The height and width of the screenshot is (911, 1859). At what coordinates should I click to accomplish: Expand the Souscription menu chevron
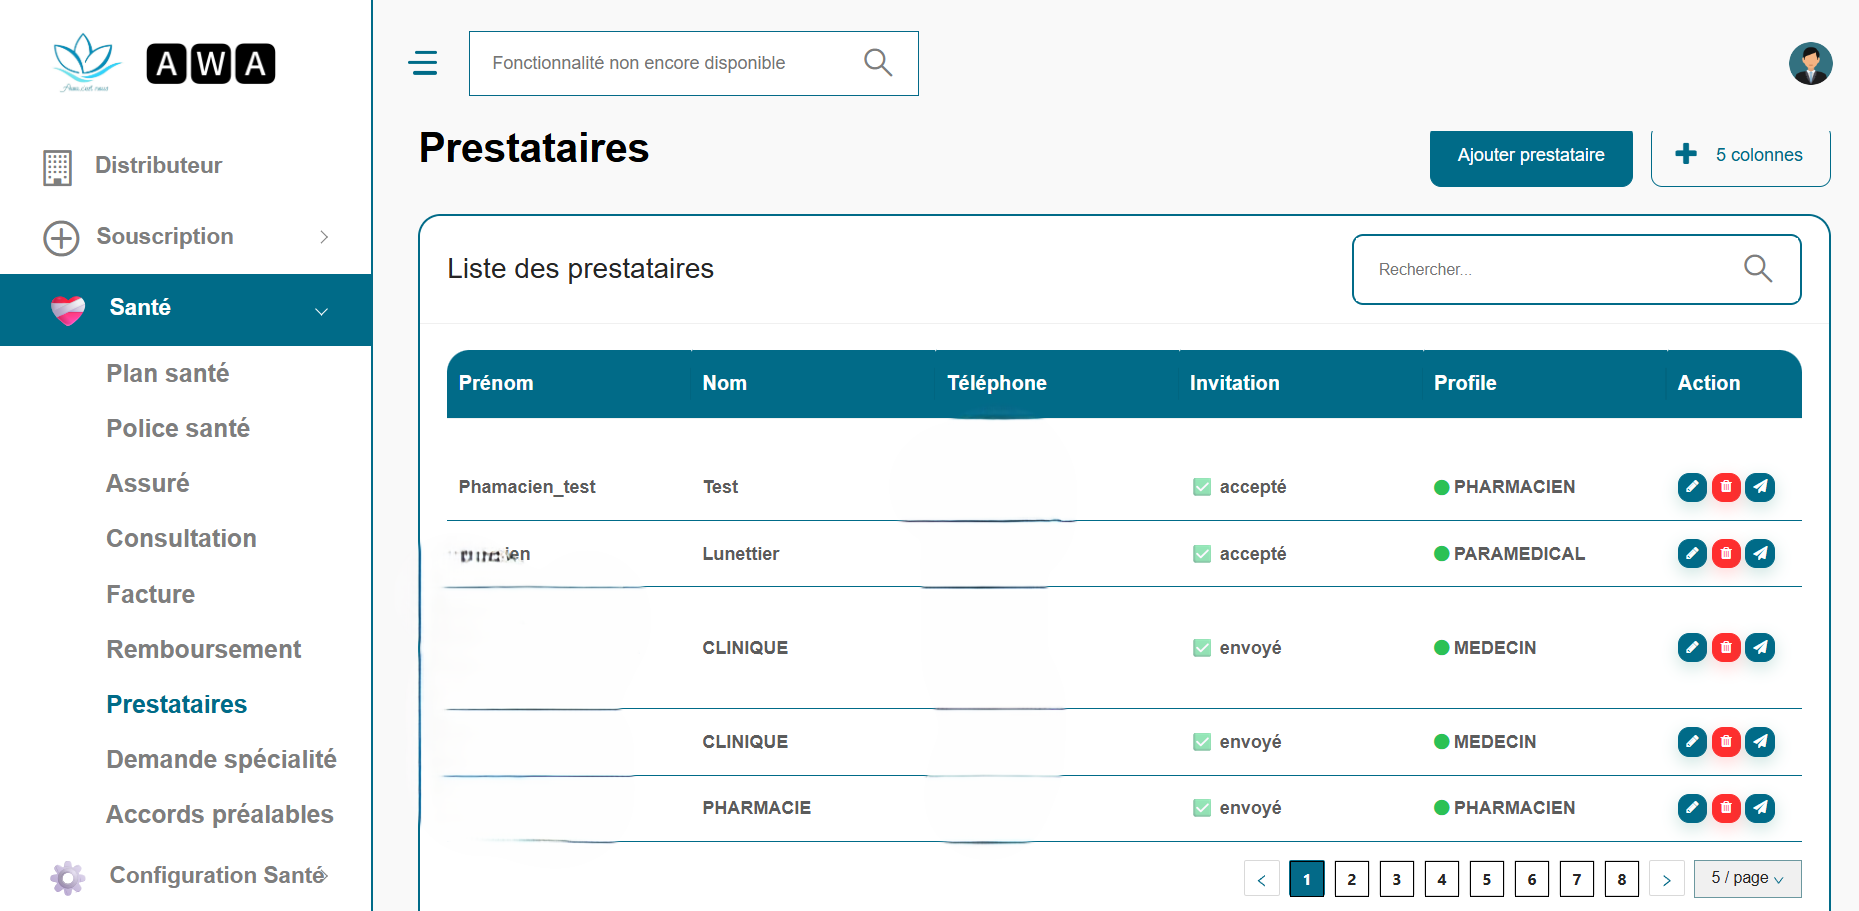pyautogui.click(x=324, y=237)
